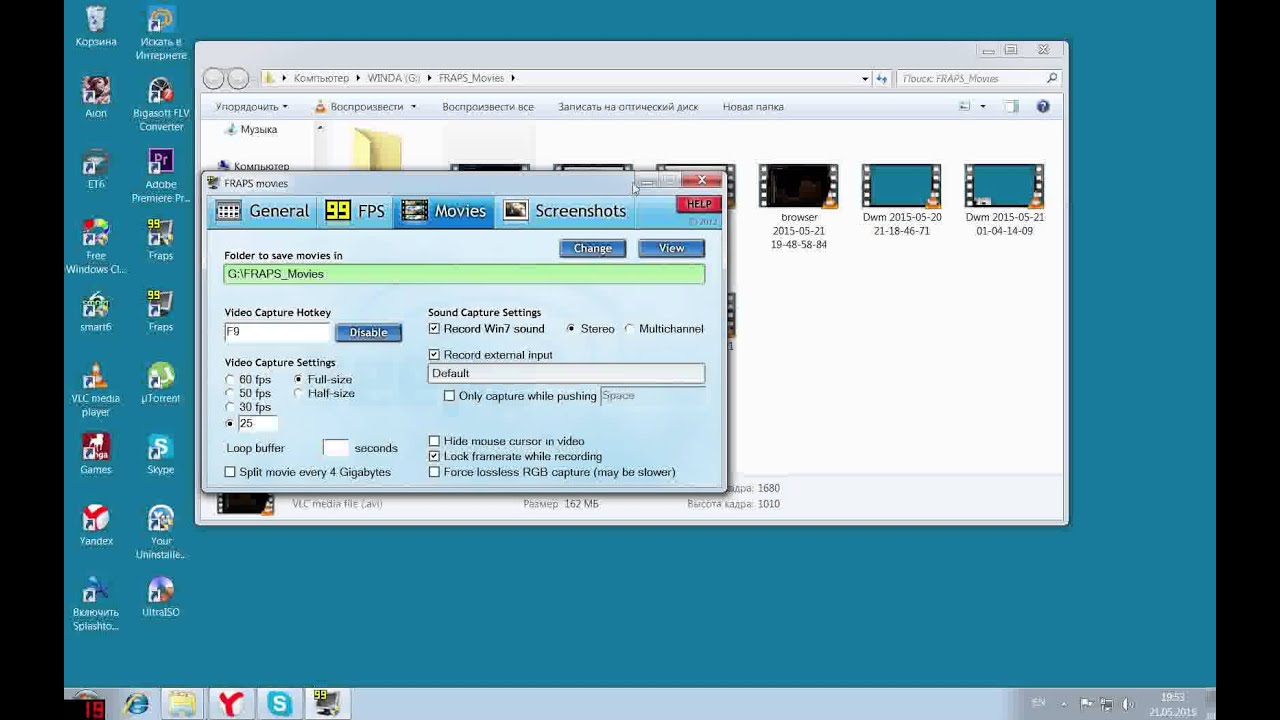Screen dimensions: 1280x720
Task: Click the WINDA (G:) breadcrumb
Action: tap(394, 78)
